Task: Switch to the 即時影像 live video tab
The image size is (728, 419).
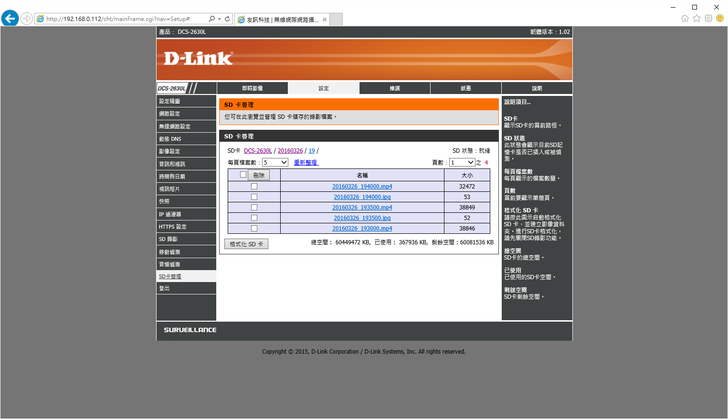Action: (x=253, y=88)
